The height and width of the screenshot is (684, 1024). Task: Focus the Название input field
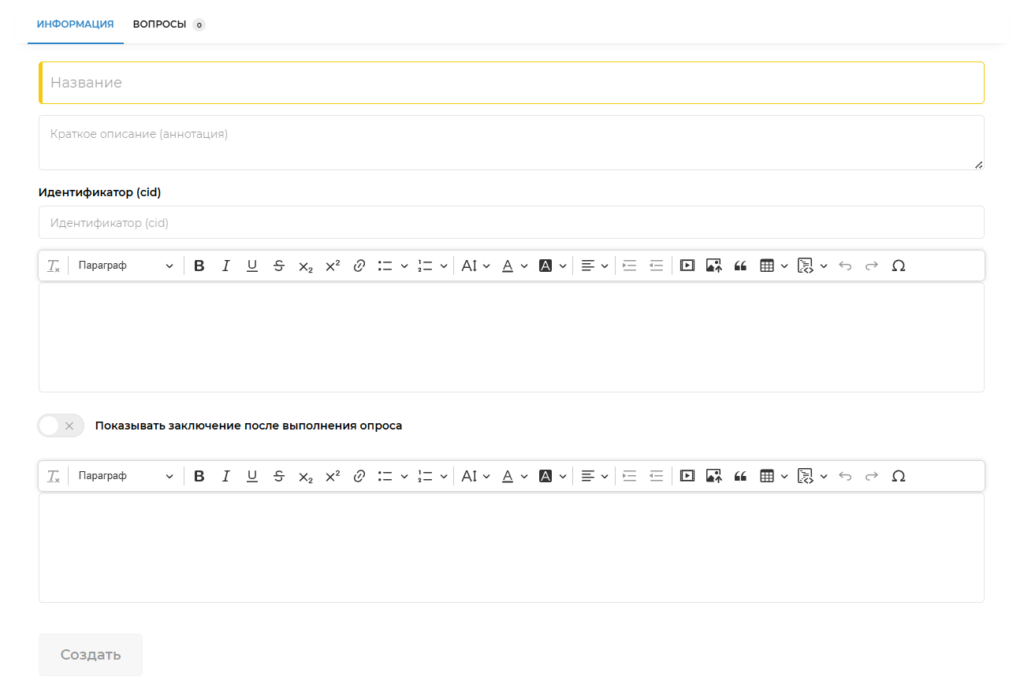point(511,83)
